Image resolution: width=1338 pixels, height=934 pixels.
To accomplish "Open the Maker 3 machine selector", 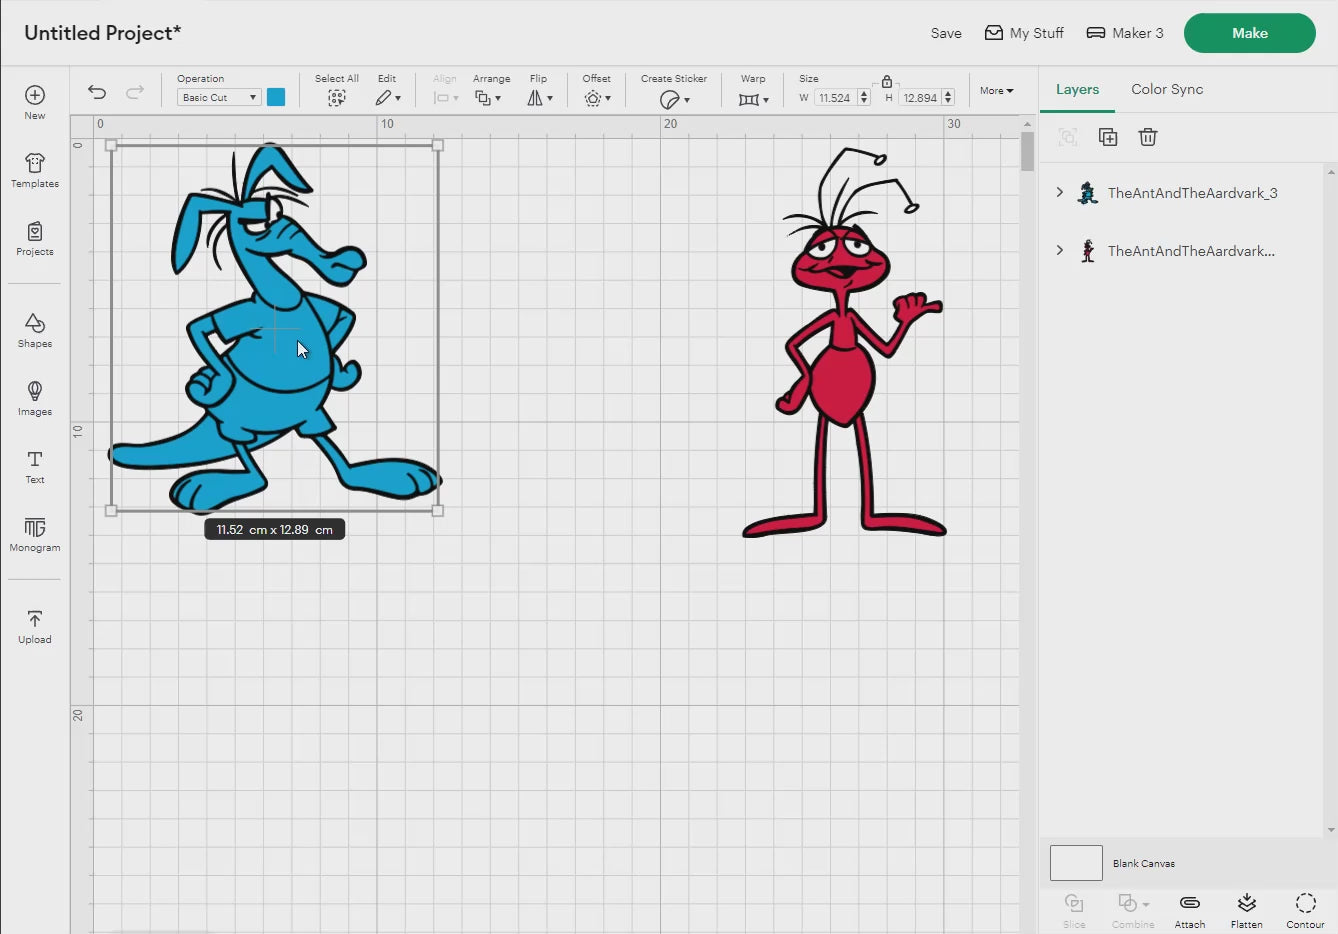I will coord(1125,33).
